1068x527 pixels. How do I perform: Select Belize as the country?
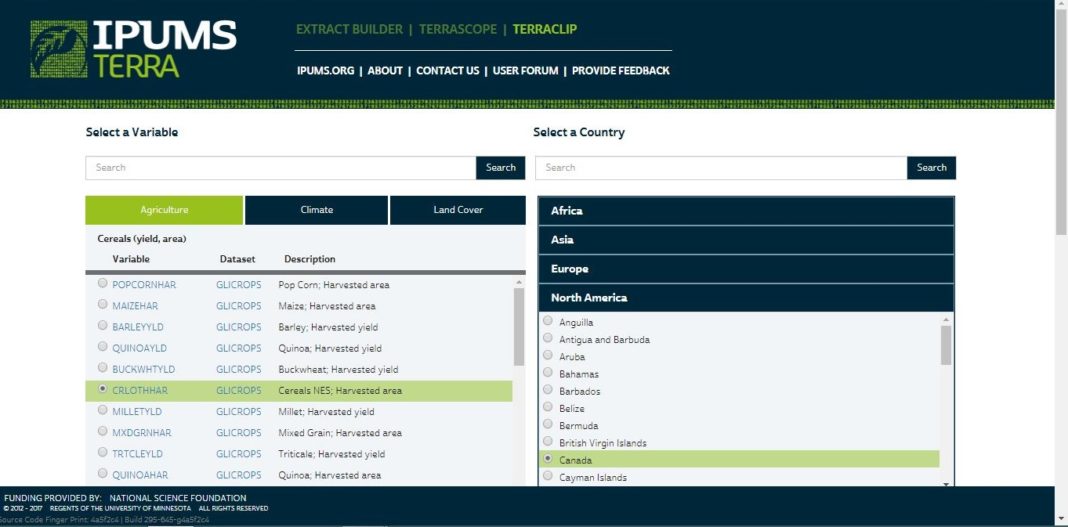tap(547, 408)
